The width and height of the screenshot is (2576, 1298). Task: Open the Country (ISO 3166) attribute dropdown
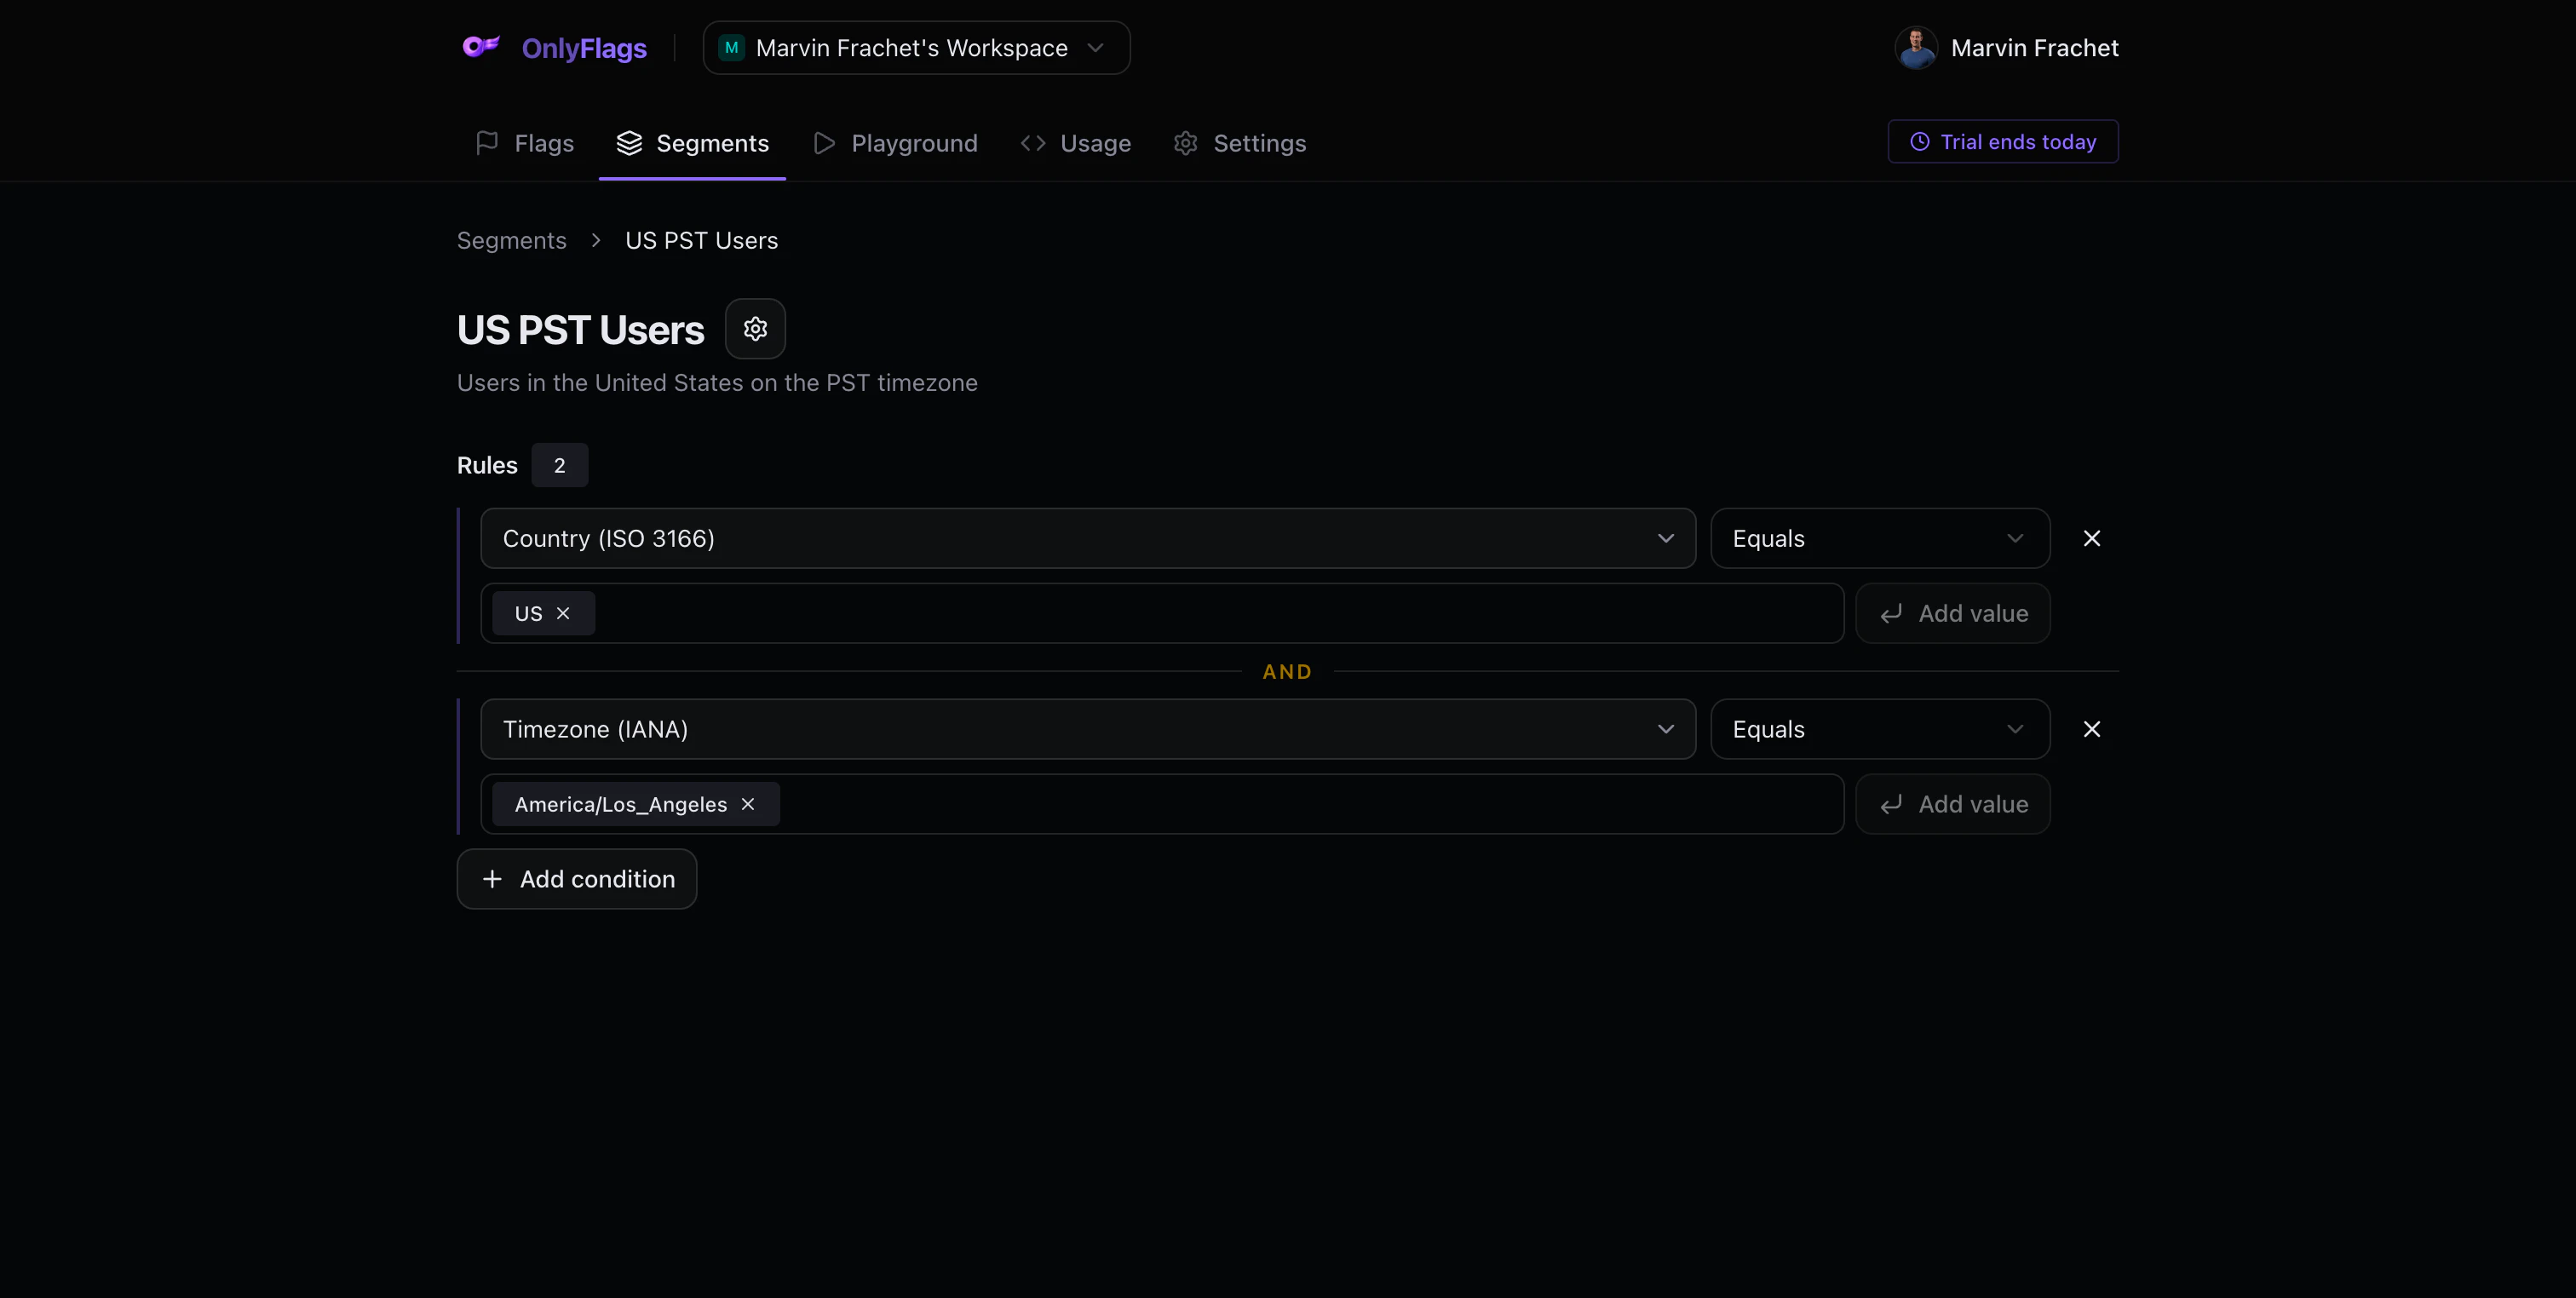[x=1087, y=538]
